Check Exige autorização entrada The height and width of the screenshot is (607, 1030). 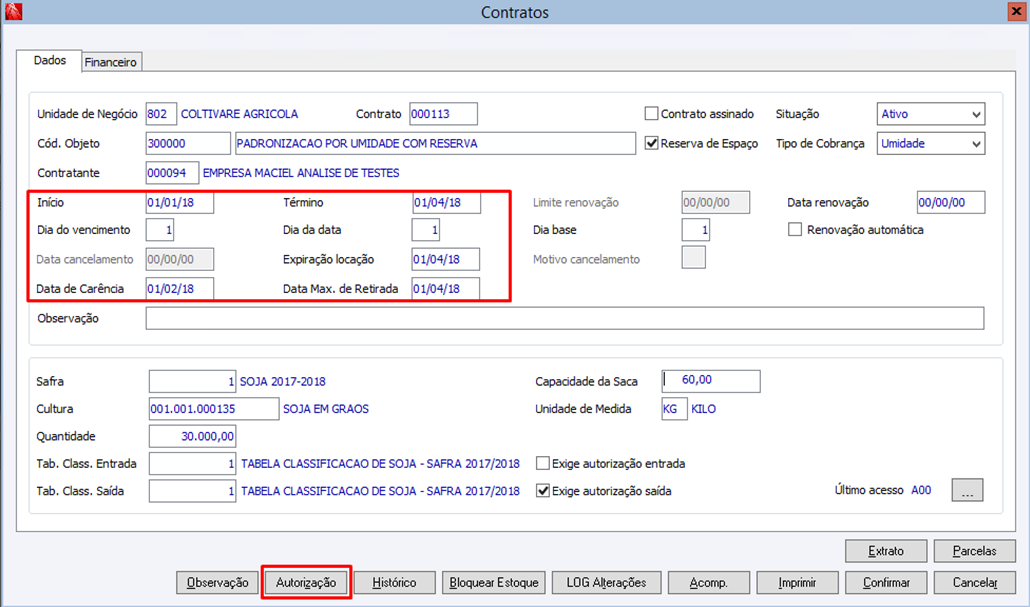click(x=543, y=464)
